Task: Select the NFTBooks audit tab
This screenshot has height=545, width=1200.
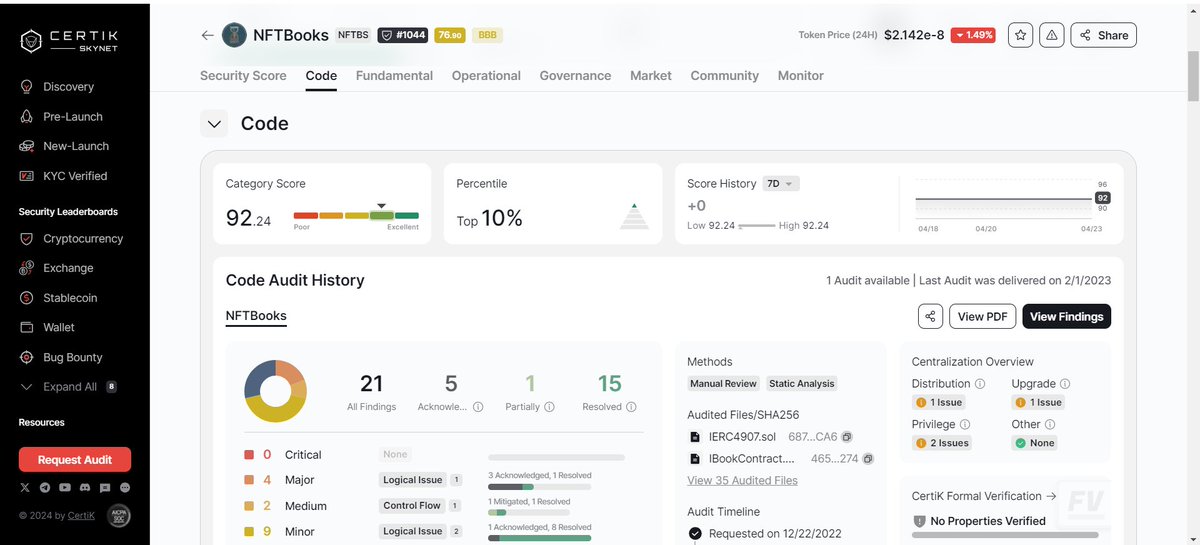Action: (256, 316)
